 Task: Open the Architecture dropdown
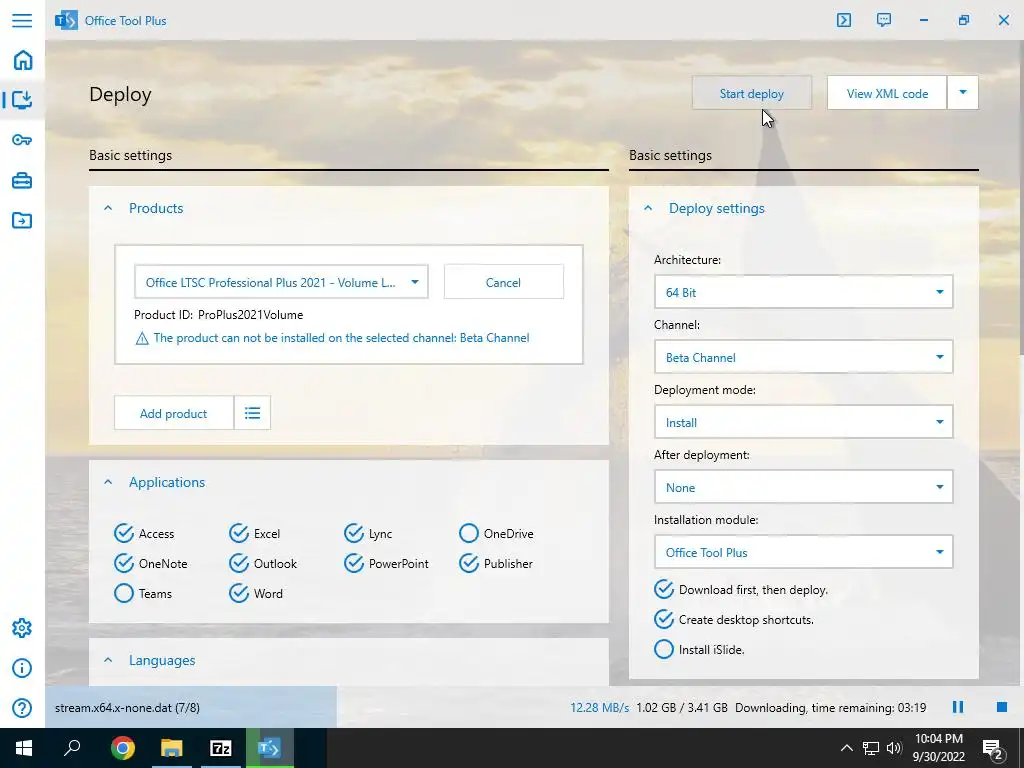click(x=803, y=292)
